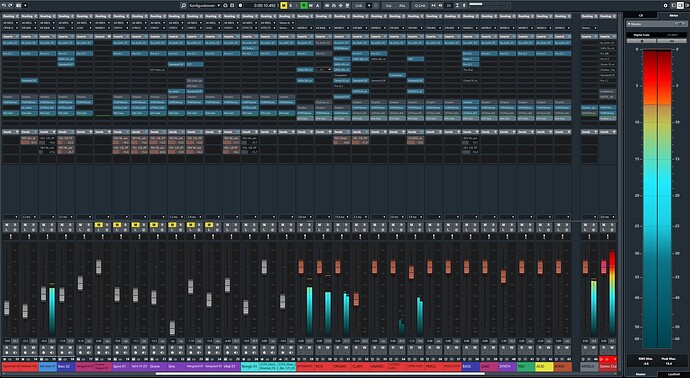This screenshot has height=378, width=690.
Task: Toggle the left zone panel icon
Action: [x=673, y=5]
